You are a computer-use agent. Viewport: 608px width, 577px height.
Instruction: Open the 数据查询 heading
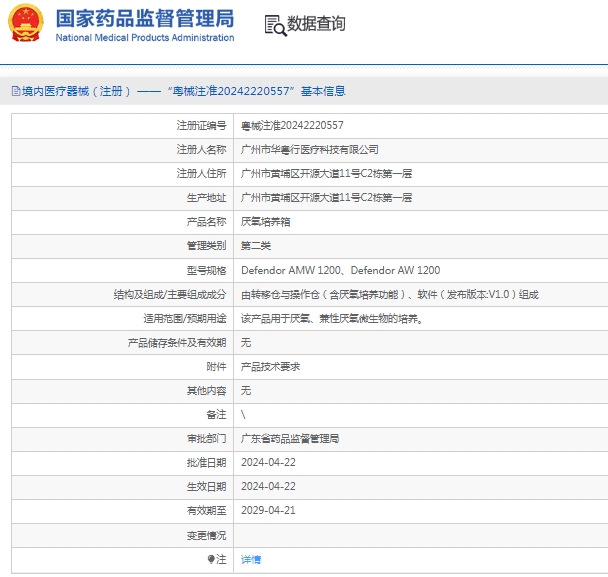click(x=316, y=24)
